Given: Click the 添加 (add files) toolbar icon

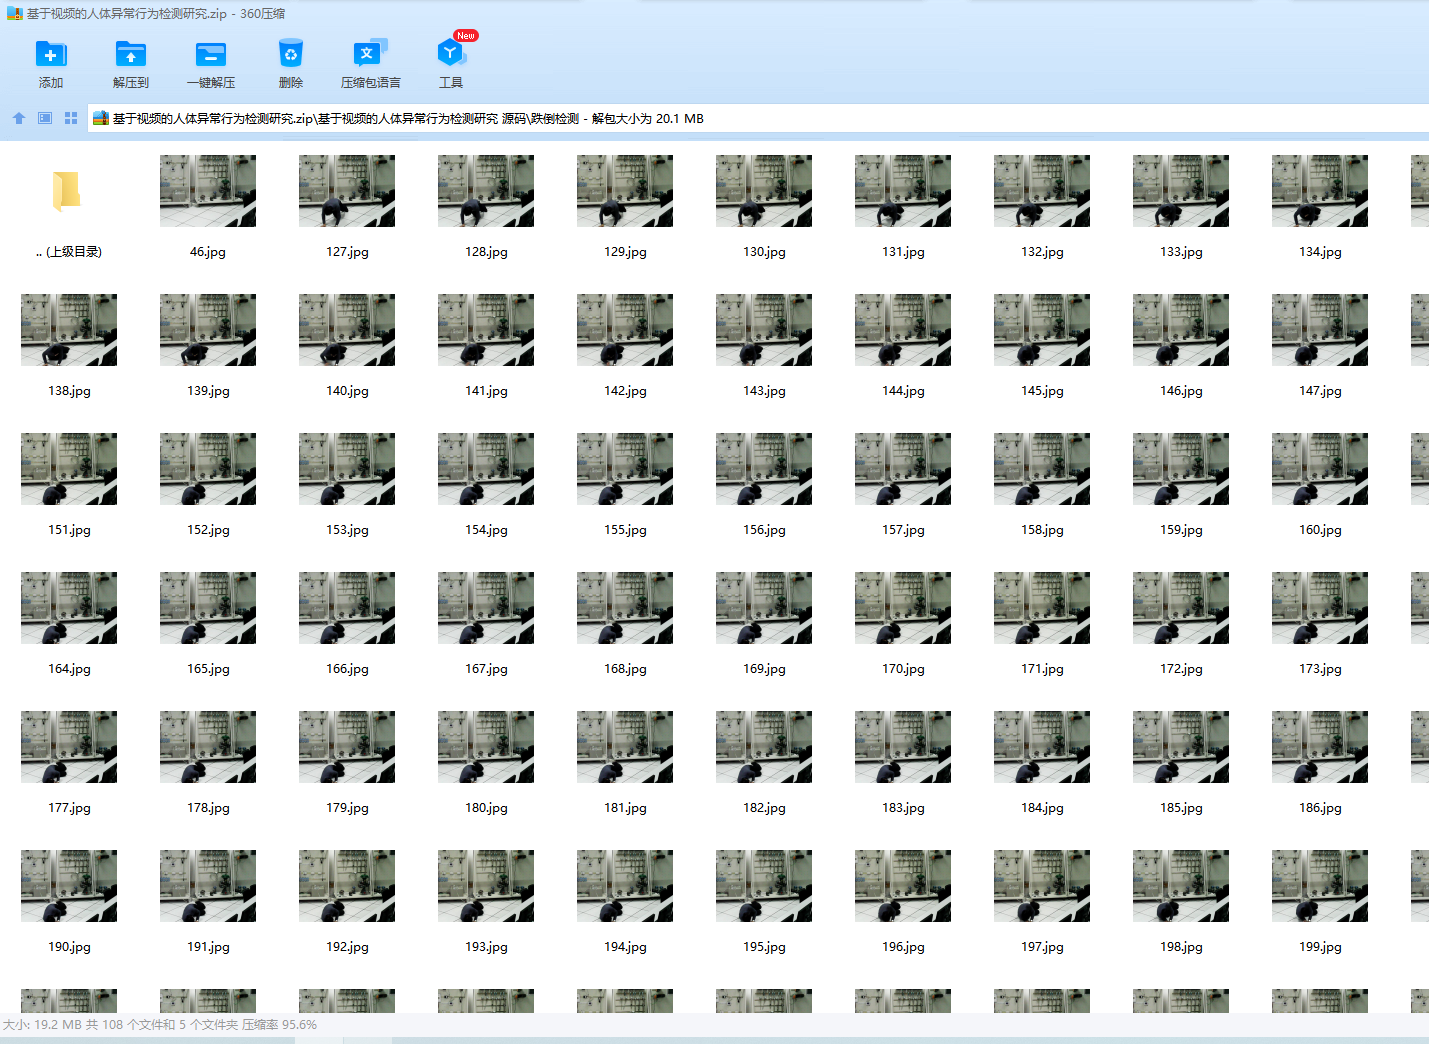Looking at the screenshot, I should [51, 54].
